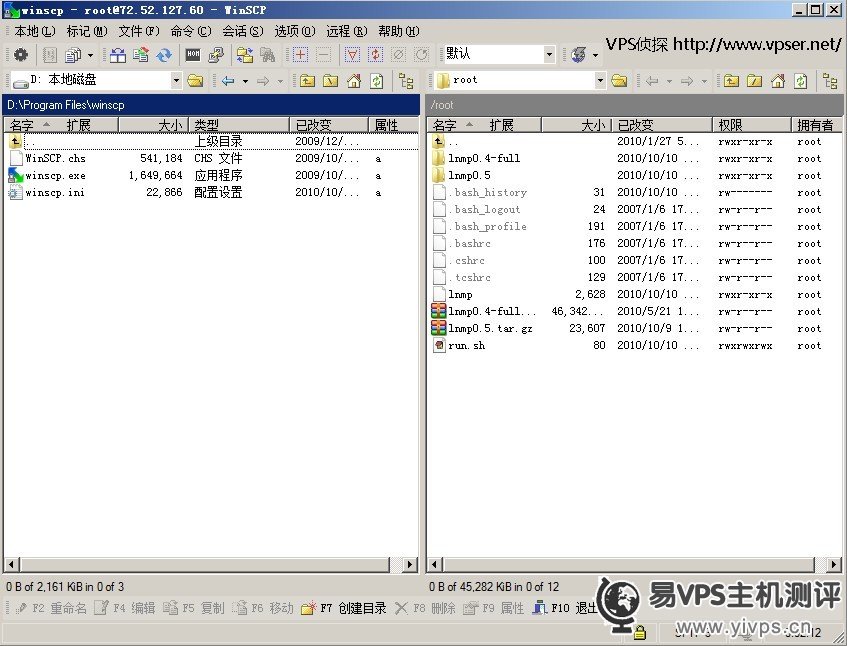Screen dimensions: 847x646
Task: Click F10 退出 button
Action: click(564, 608)
